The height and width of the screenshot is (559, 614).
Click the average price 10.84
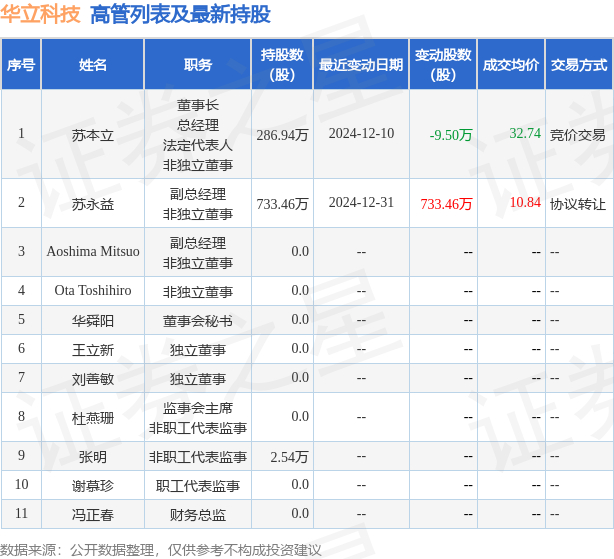525,202
